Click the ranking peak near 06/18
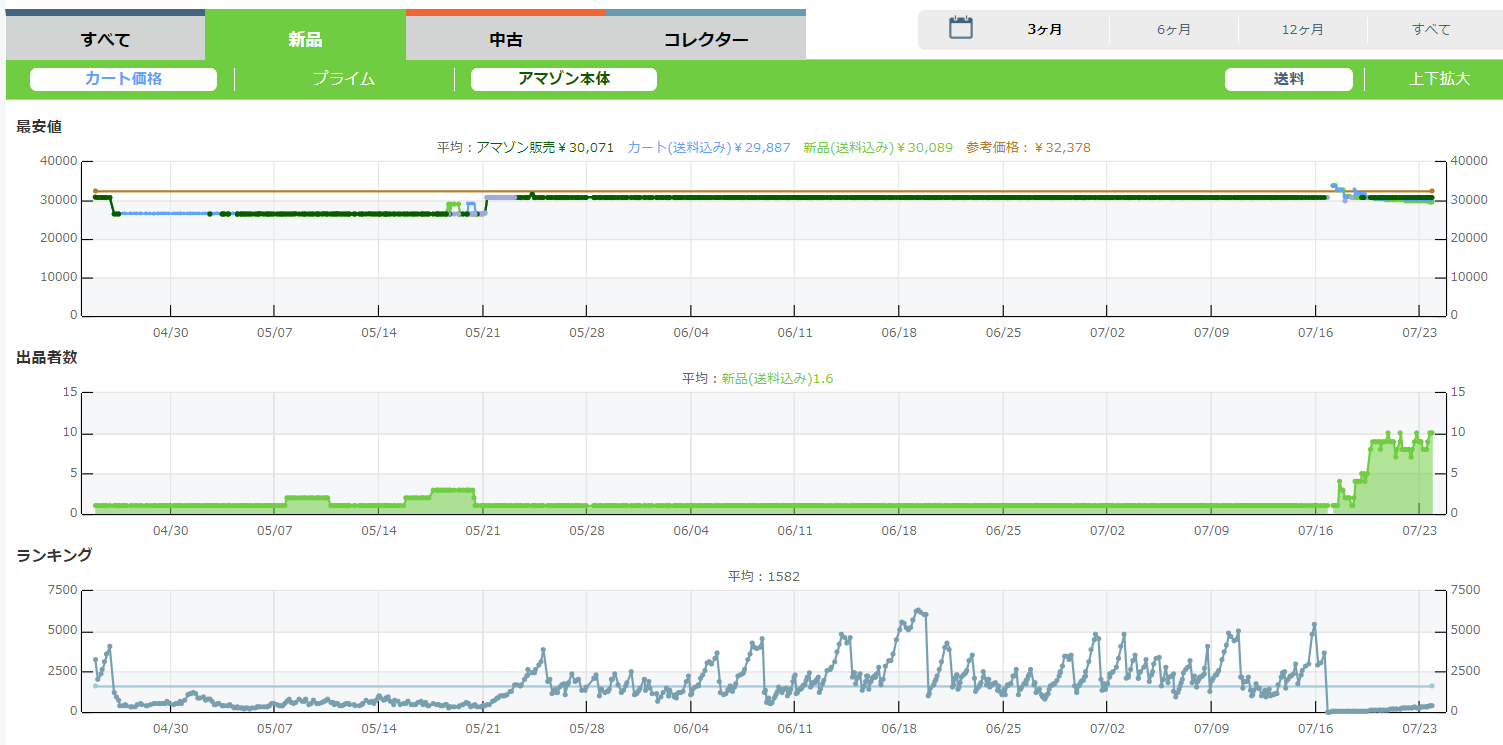The image size is (1503, 745). 917,609
